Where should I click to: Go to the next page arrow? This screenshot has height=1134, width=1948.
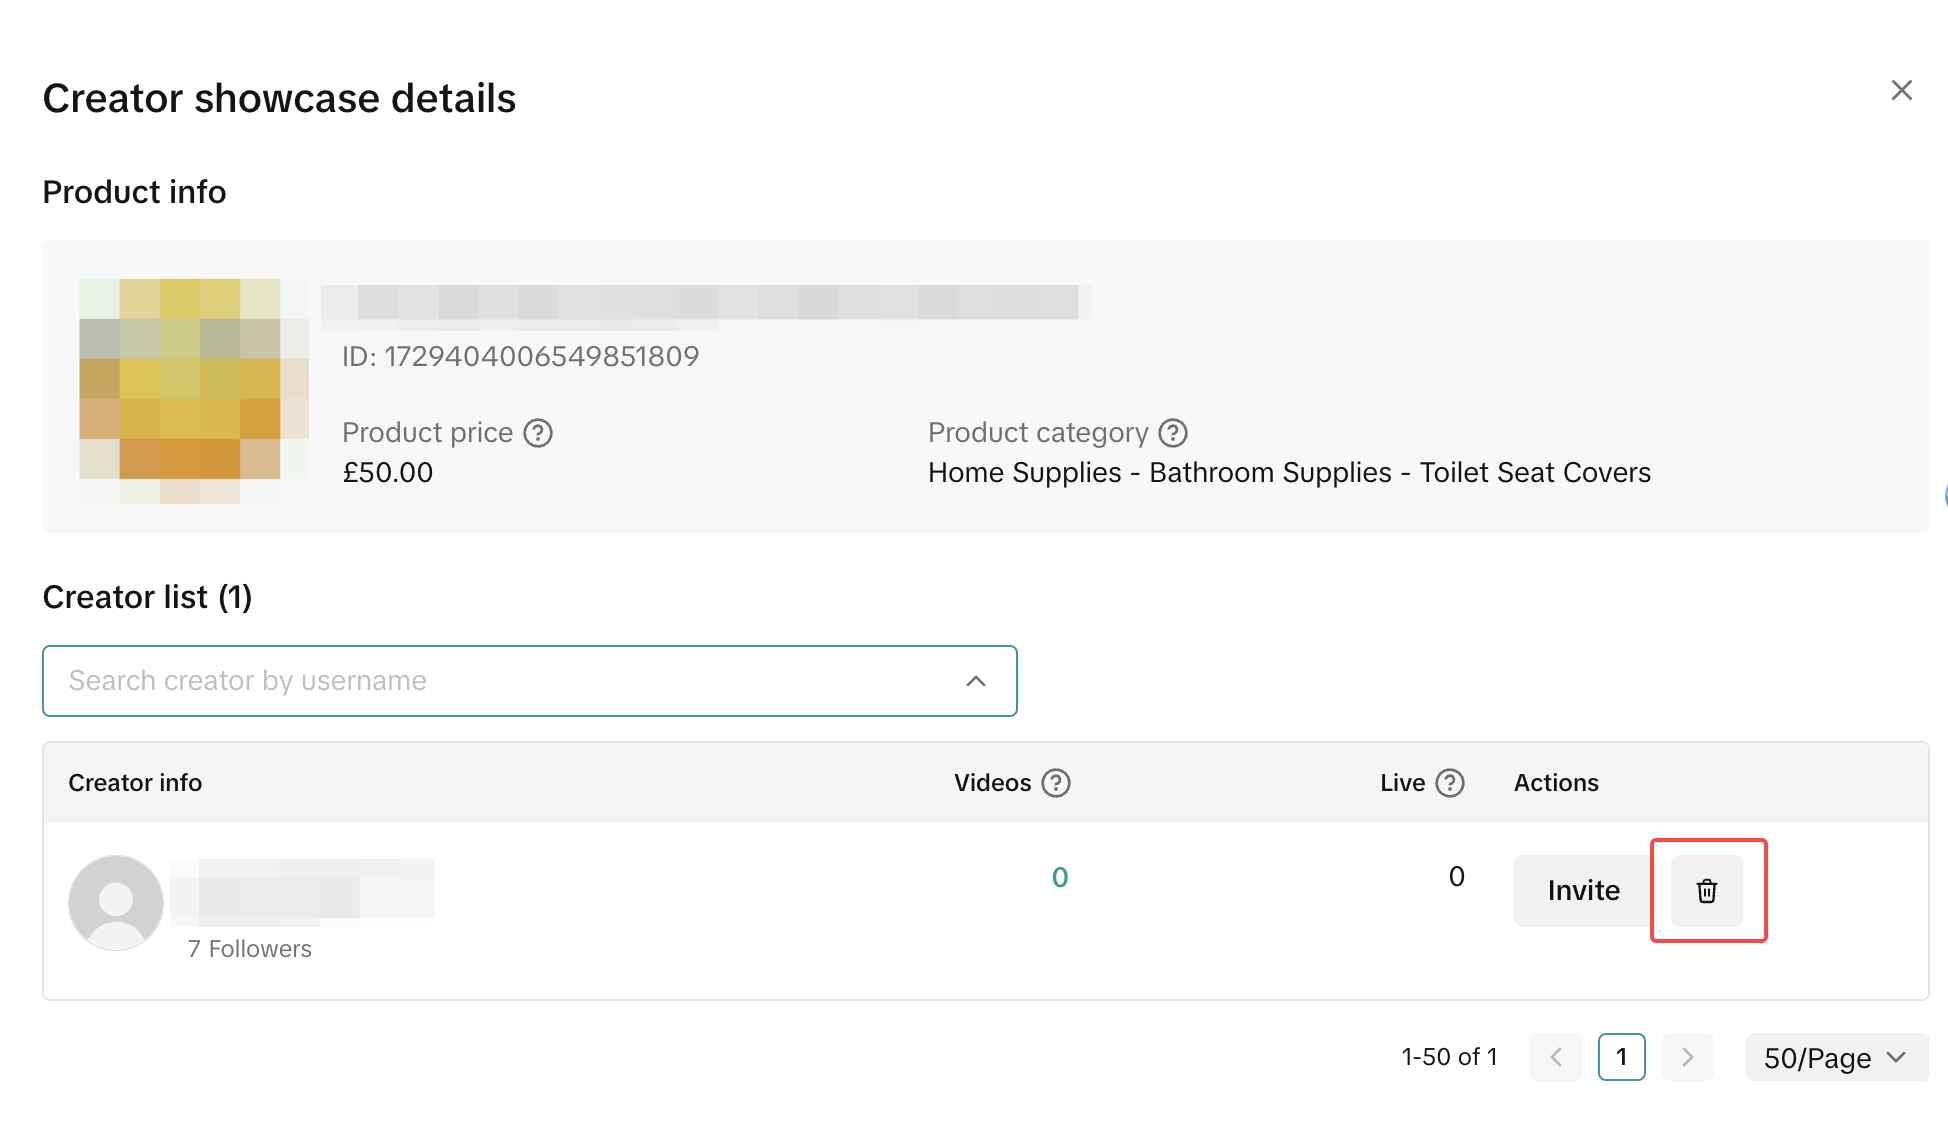pyautogui.click(x=1688, y=1057)
